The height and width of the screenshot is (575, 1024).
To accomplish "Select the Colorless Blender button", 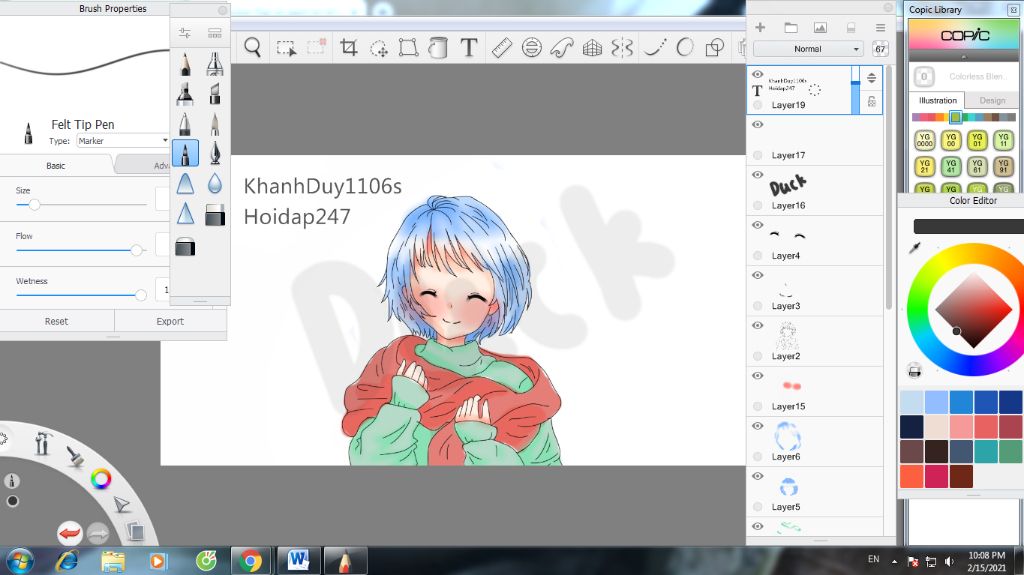I will 923,76.
